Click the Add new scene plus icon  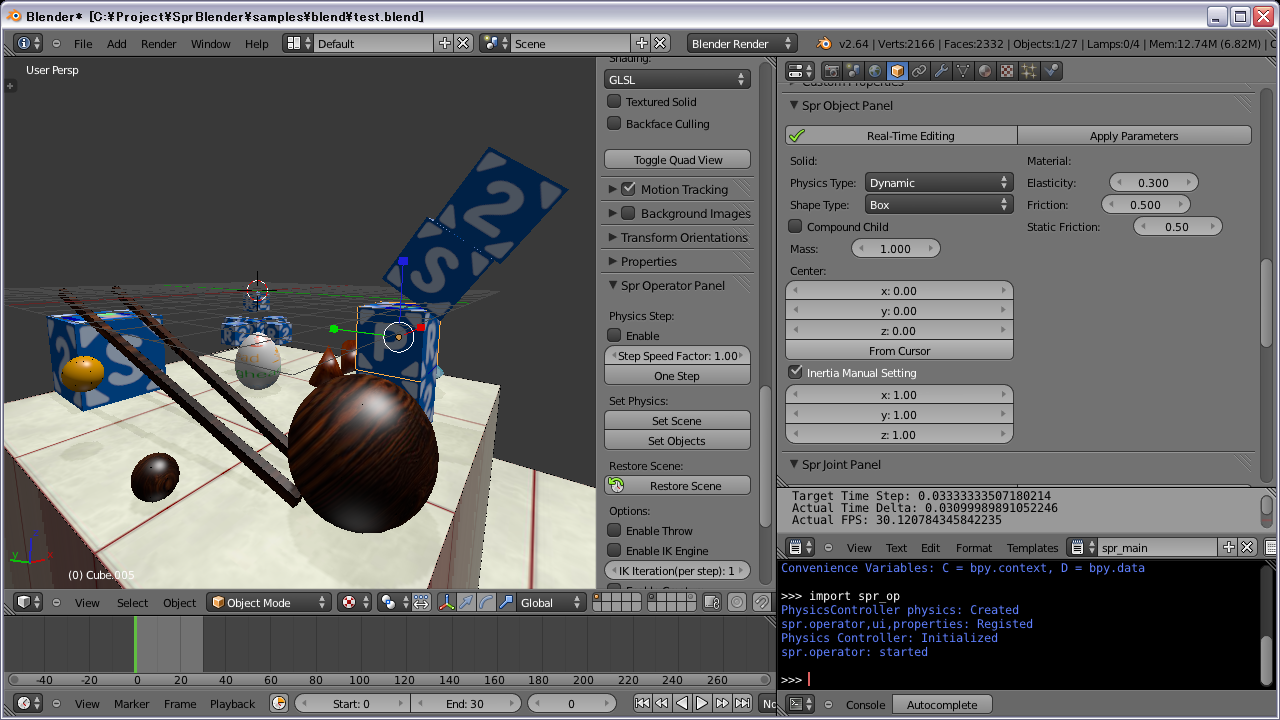[x=641, y=43]
